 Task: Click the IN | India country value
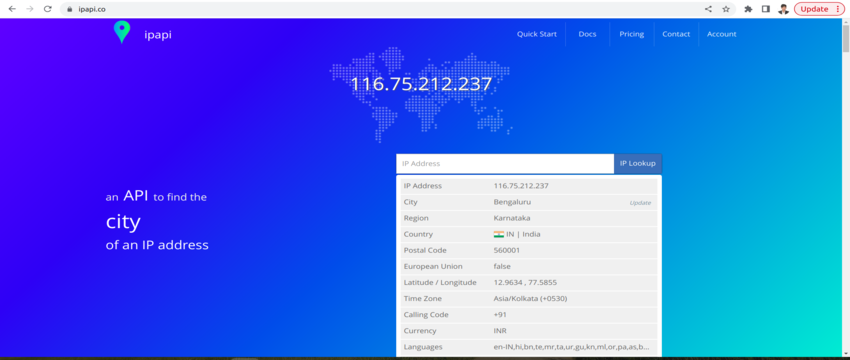(x=523, y=234)
